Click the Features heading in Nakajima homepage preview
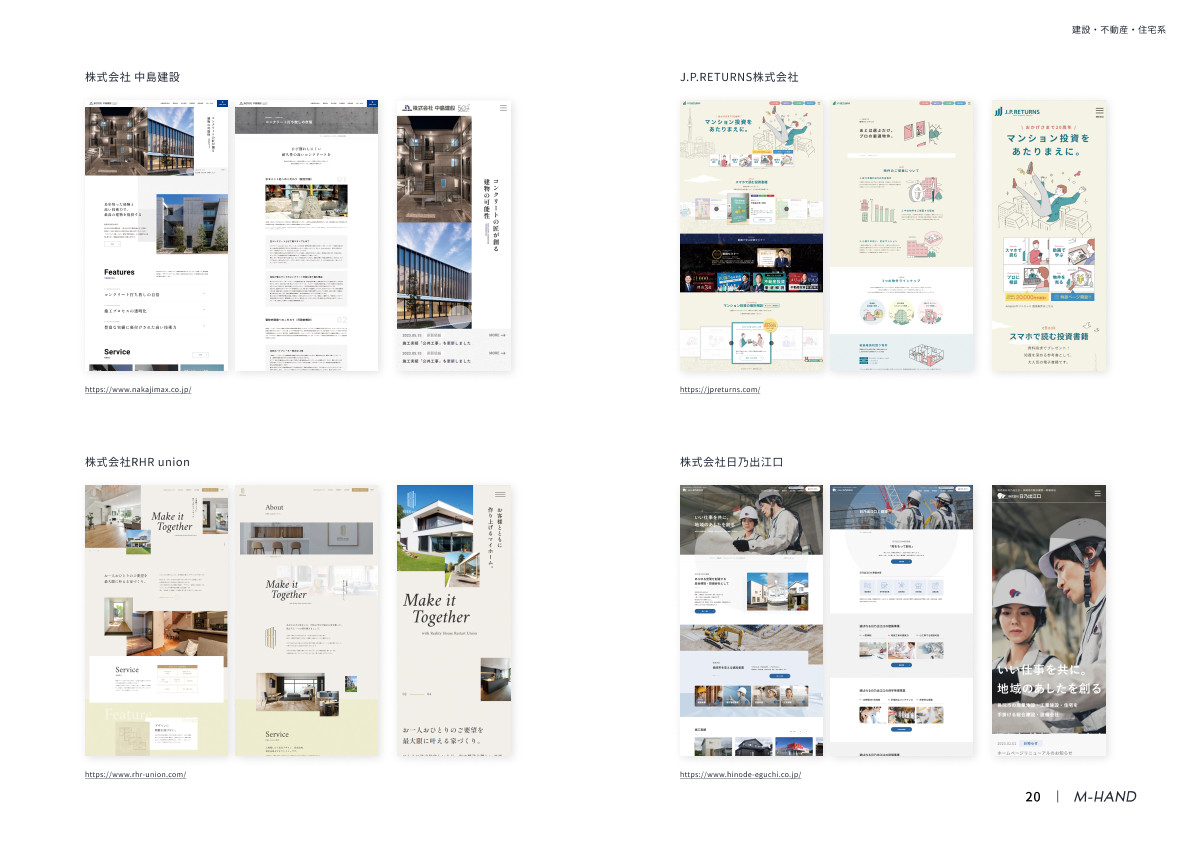This screenshot has height=842, width=1191. click(119, 272)
